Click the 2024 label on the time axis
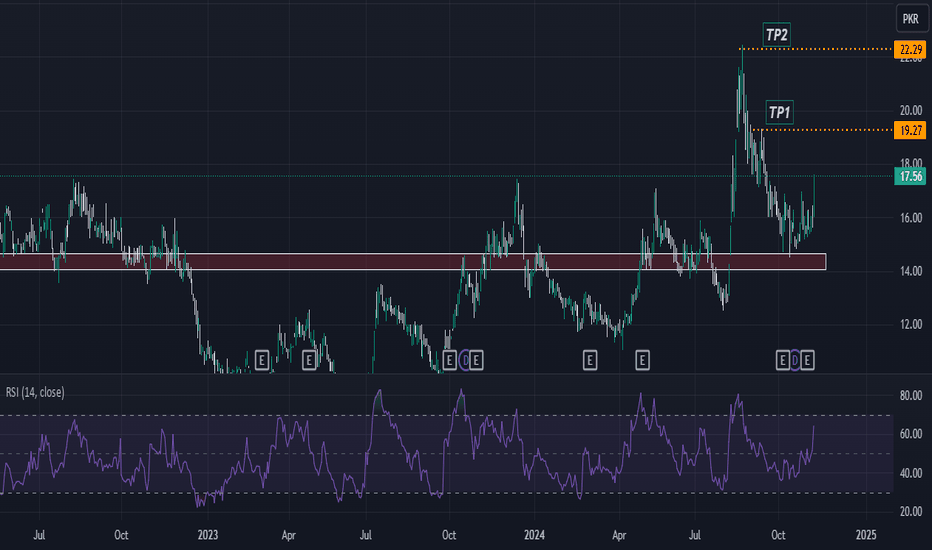Screen dimensions: 932x550 (x=534, y=535)
